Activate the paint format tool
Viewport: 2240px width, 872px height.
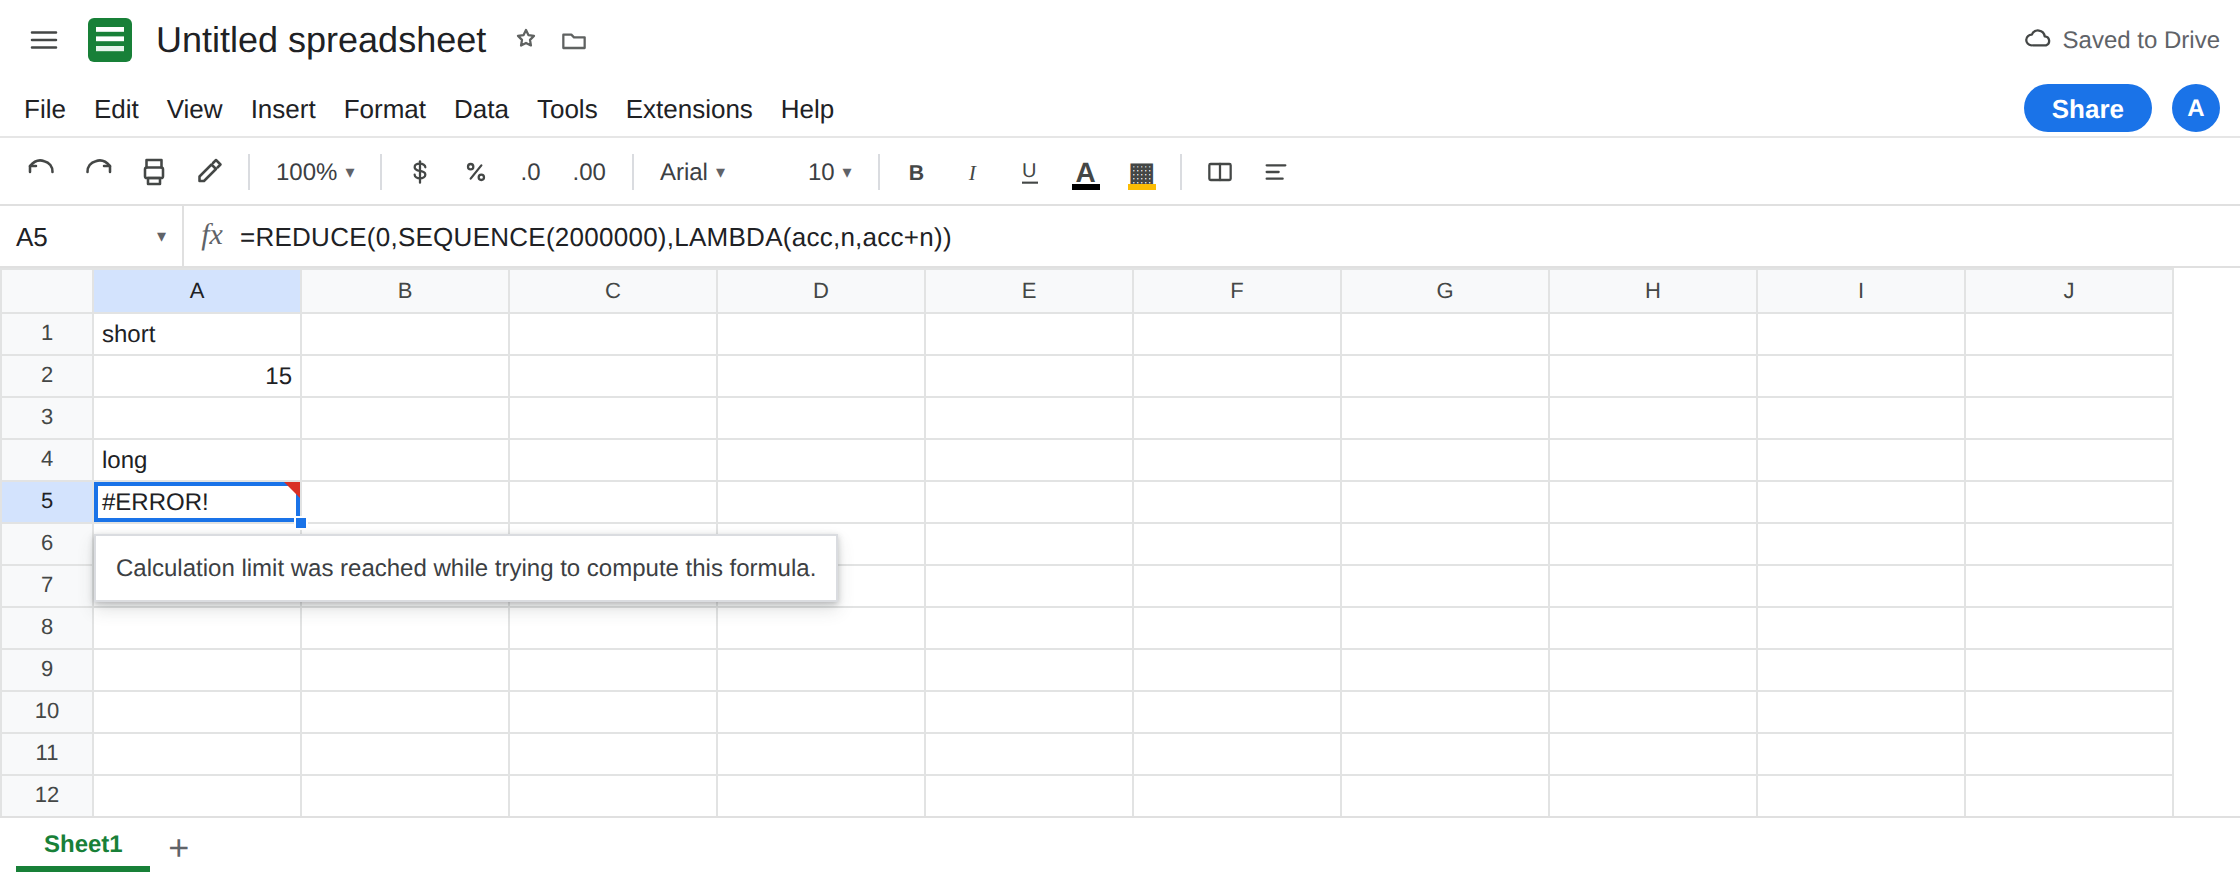point(209,172)
